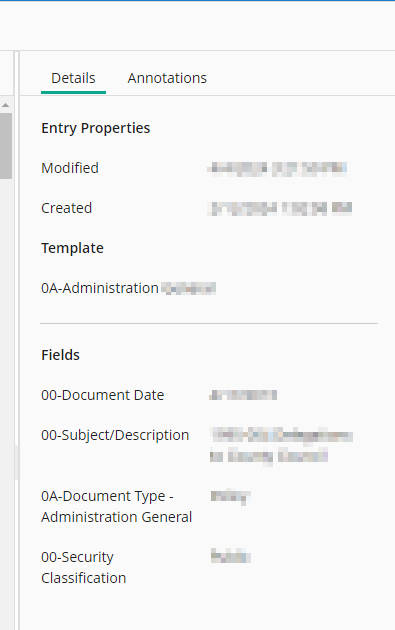Open the Annotations tab

point(167,78)
